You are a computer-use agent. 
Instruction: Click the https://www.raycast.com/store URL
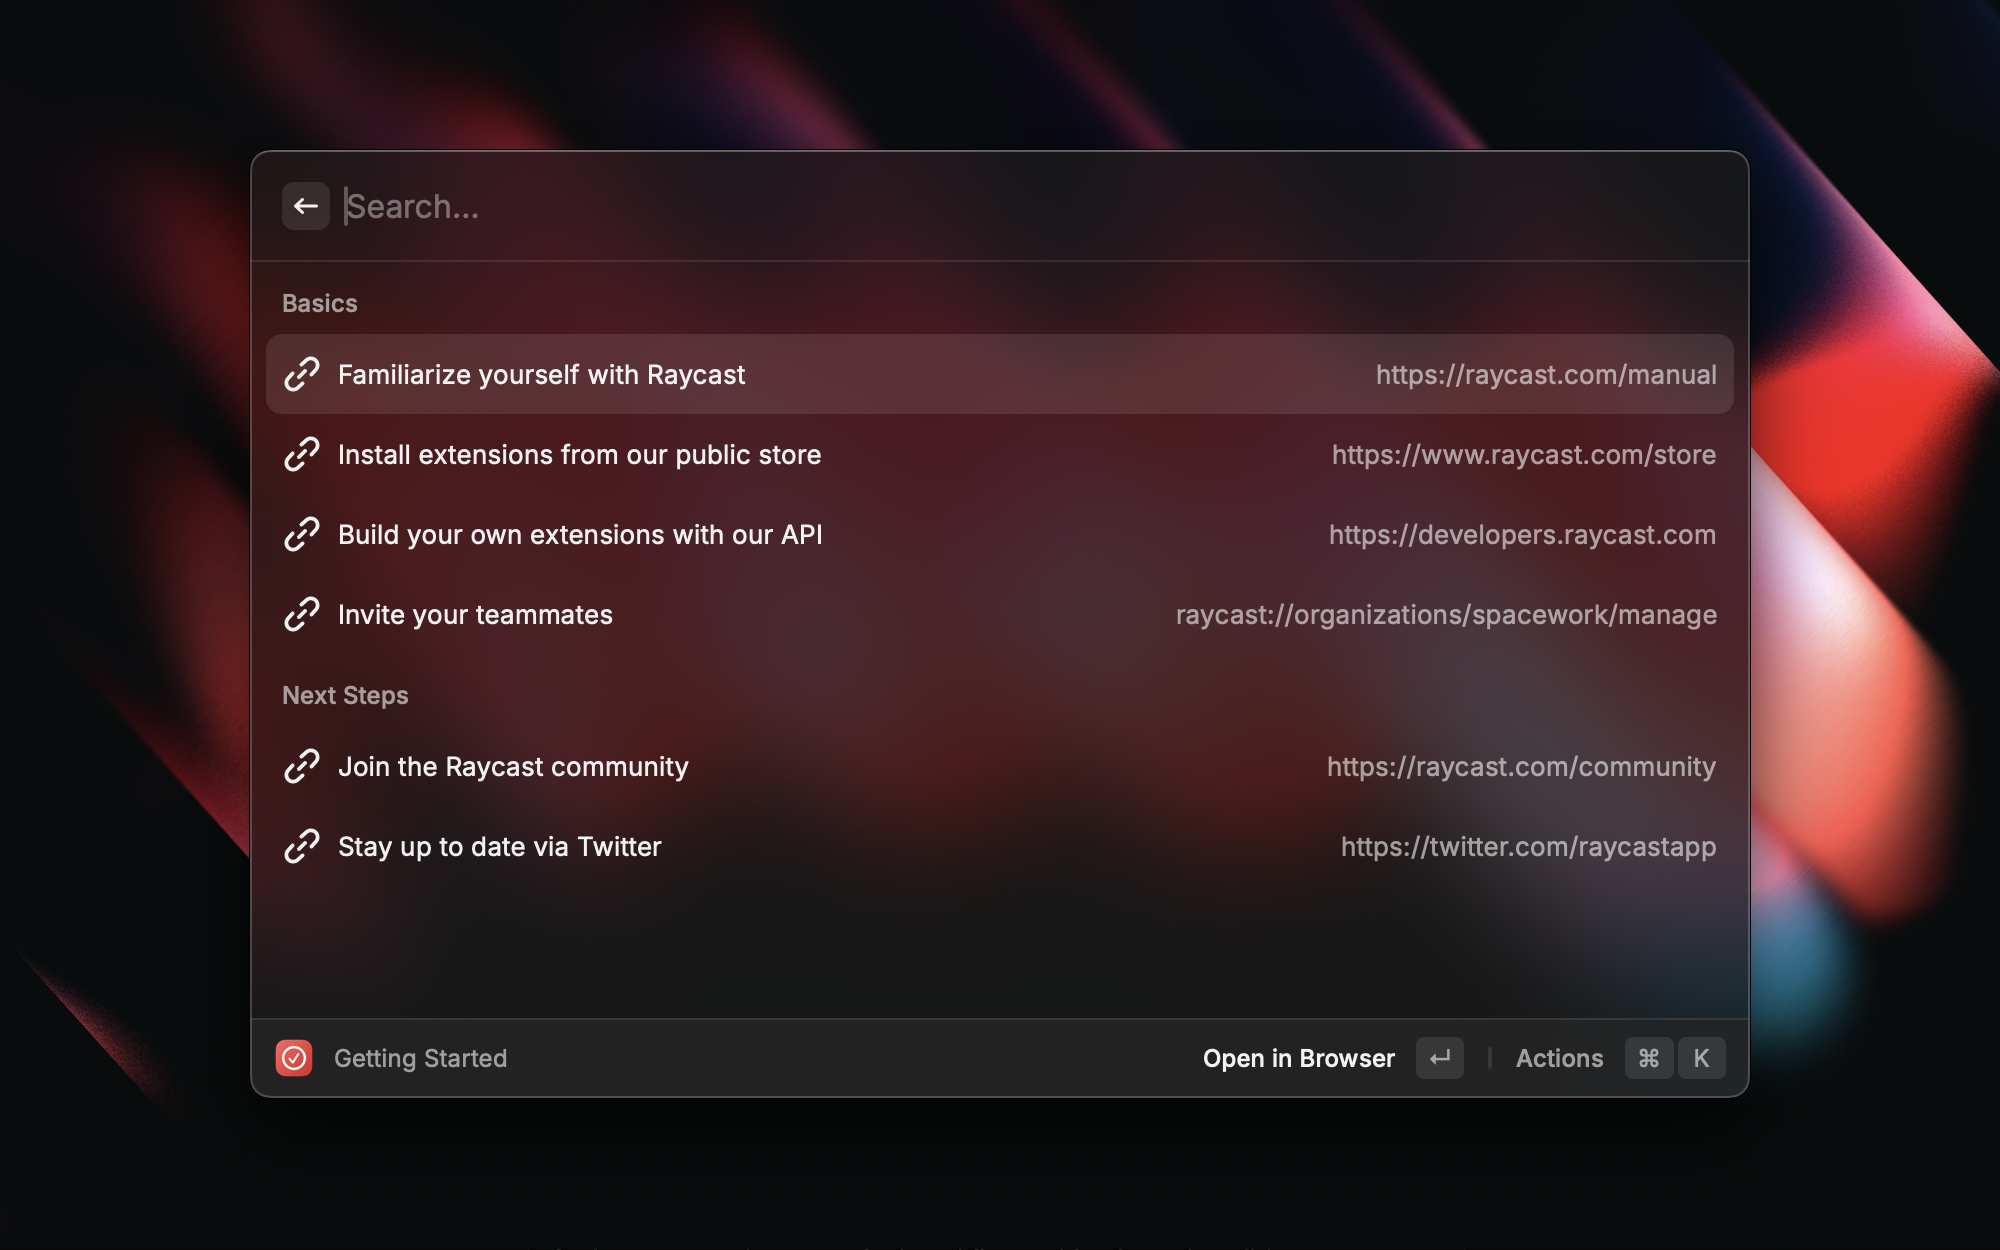1524,455
